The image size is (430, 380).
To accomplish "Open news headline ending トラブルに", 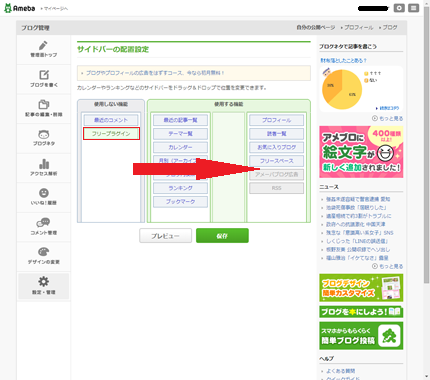I will pos(359,216).
